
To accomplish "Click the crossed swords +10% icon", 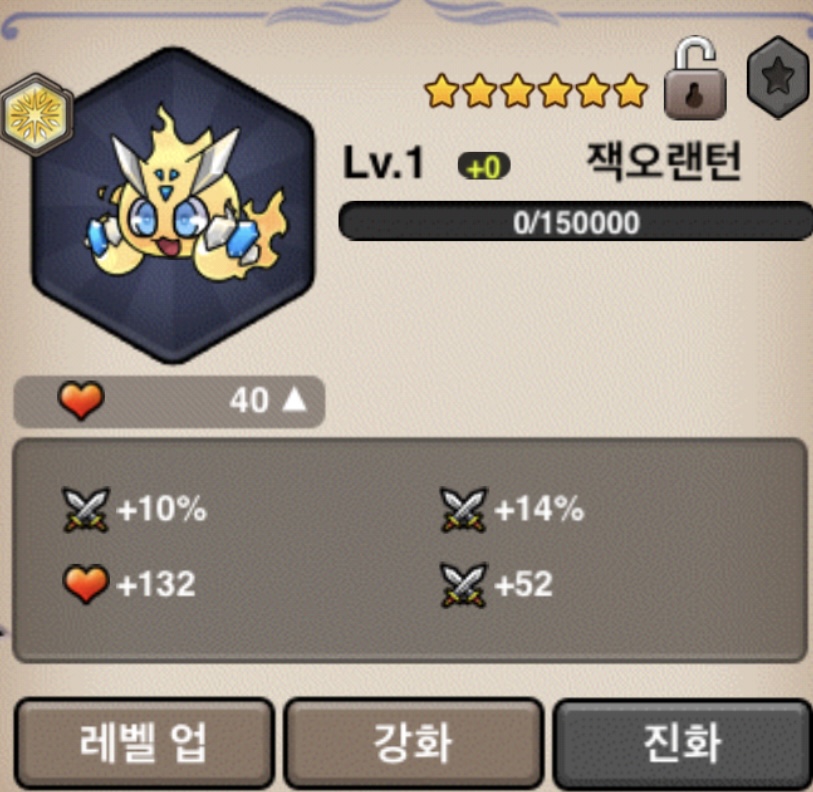I will click(86, 509).
